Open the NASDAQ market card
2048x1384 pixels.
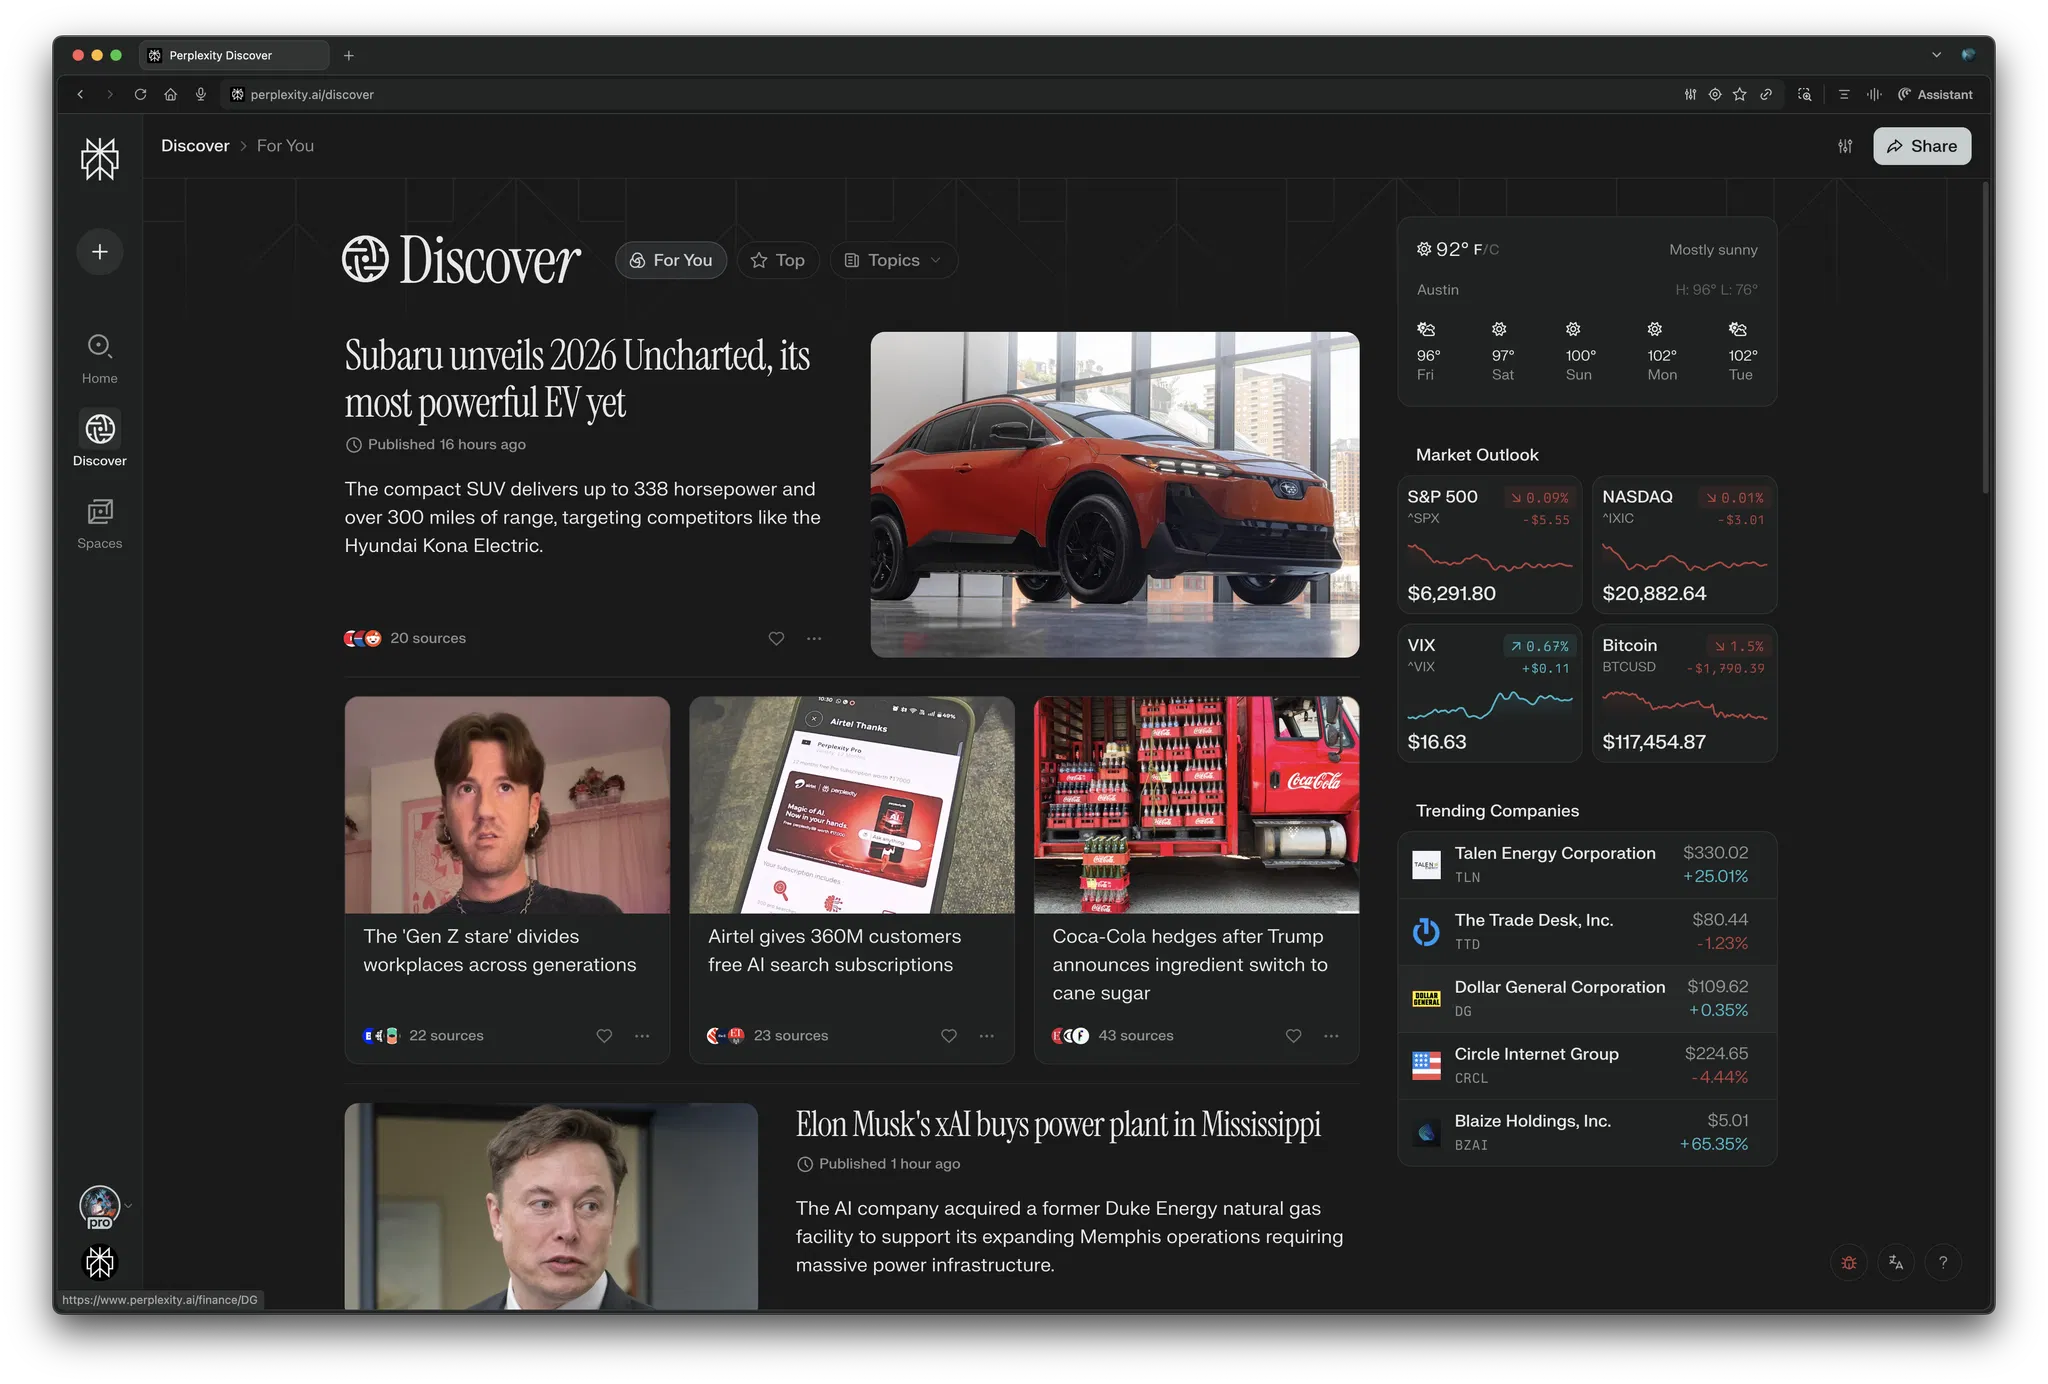(x=1684, y=544)
